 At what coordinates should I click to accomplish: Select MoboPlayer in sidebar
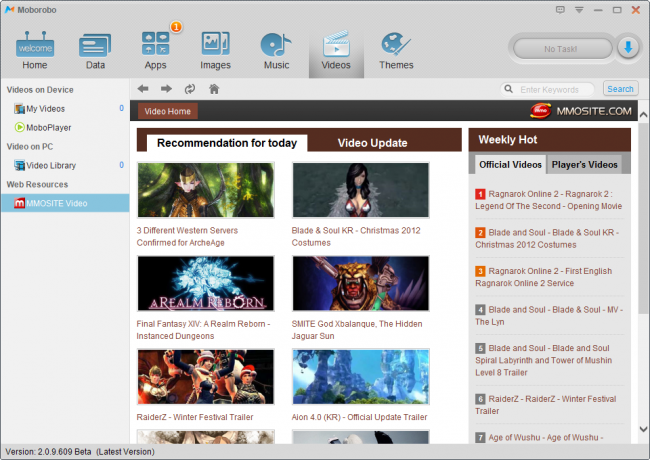[65, 127]
